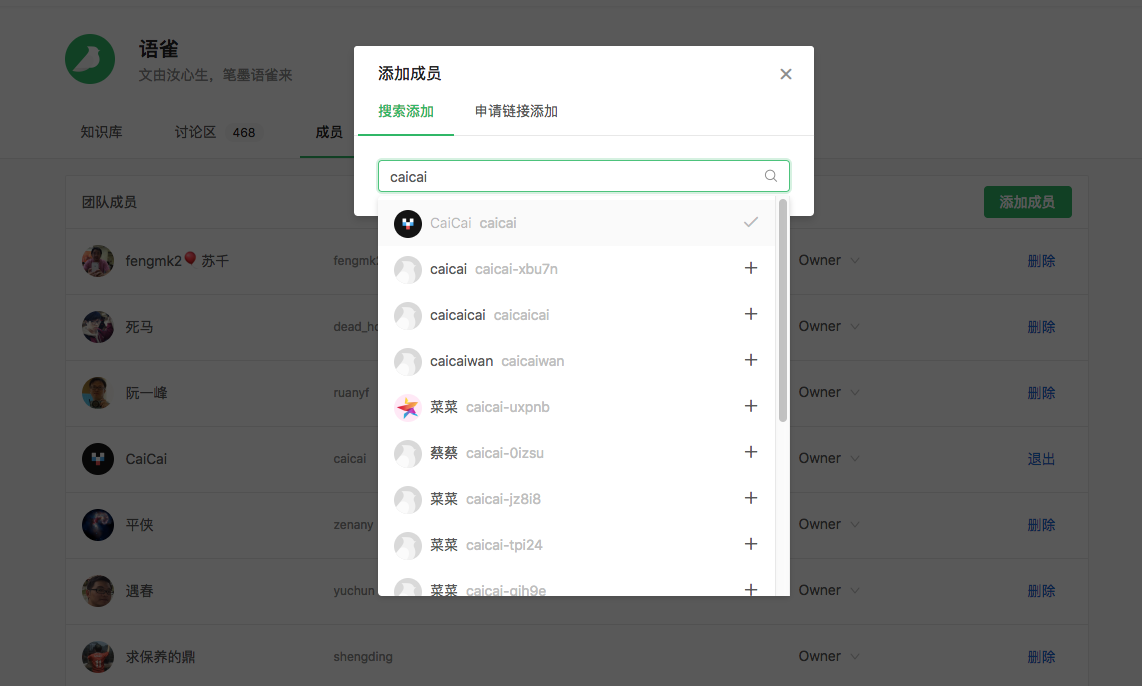This screenshot has height=686, width=1142.
Task: Select the 搜索添加 tab
Action: (x=406, y=111)
